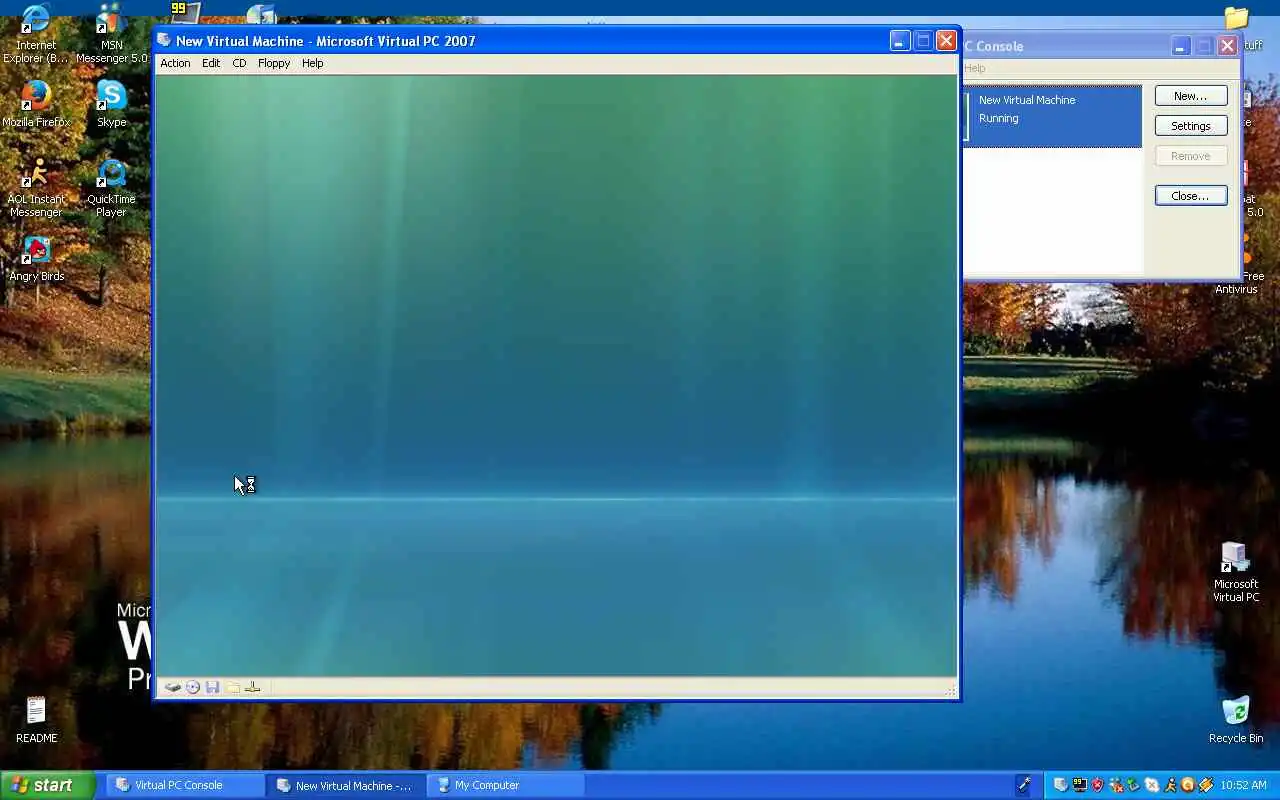Click the CD drive icon in VM status bar
The width and height of the screenshot is (1280, 800).
[x=193, y=687]
